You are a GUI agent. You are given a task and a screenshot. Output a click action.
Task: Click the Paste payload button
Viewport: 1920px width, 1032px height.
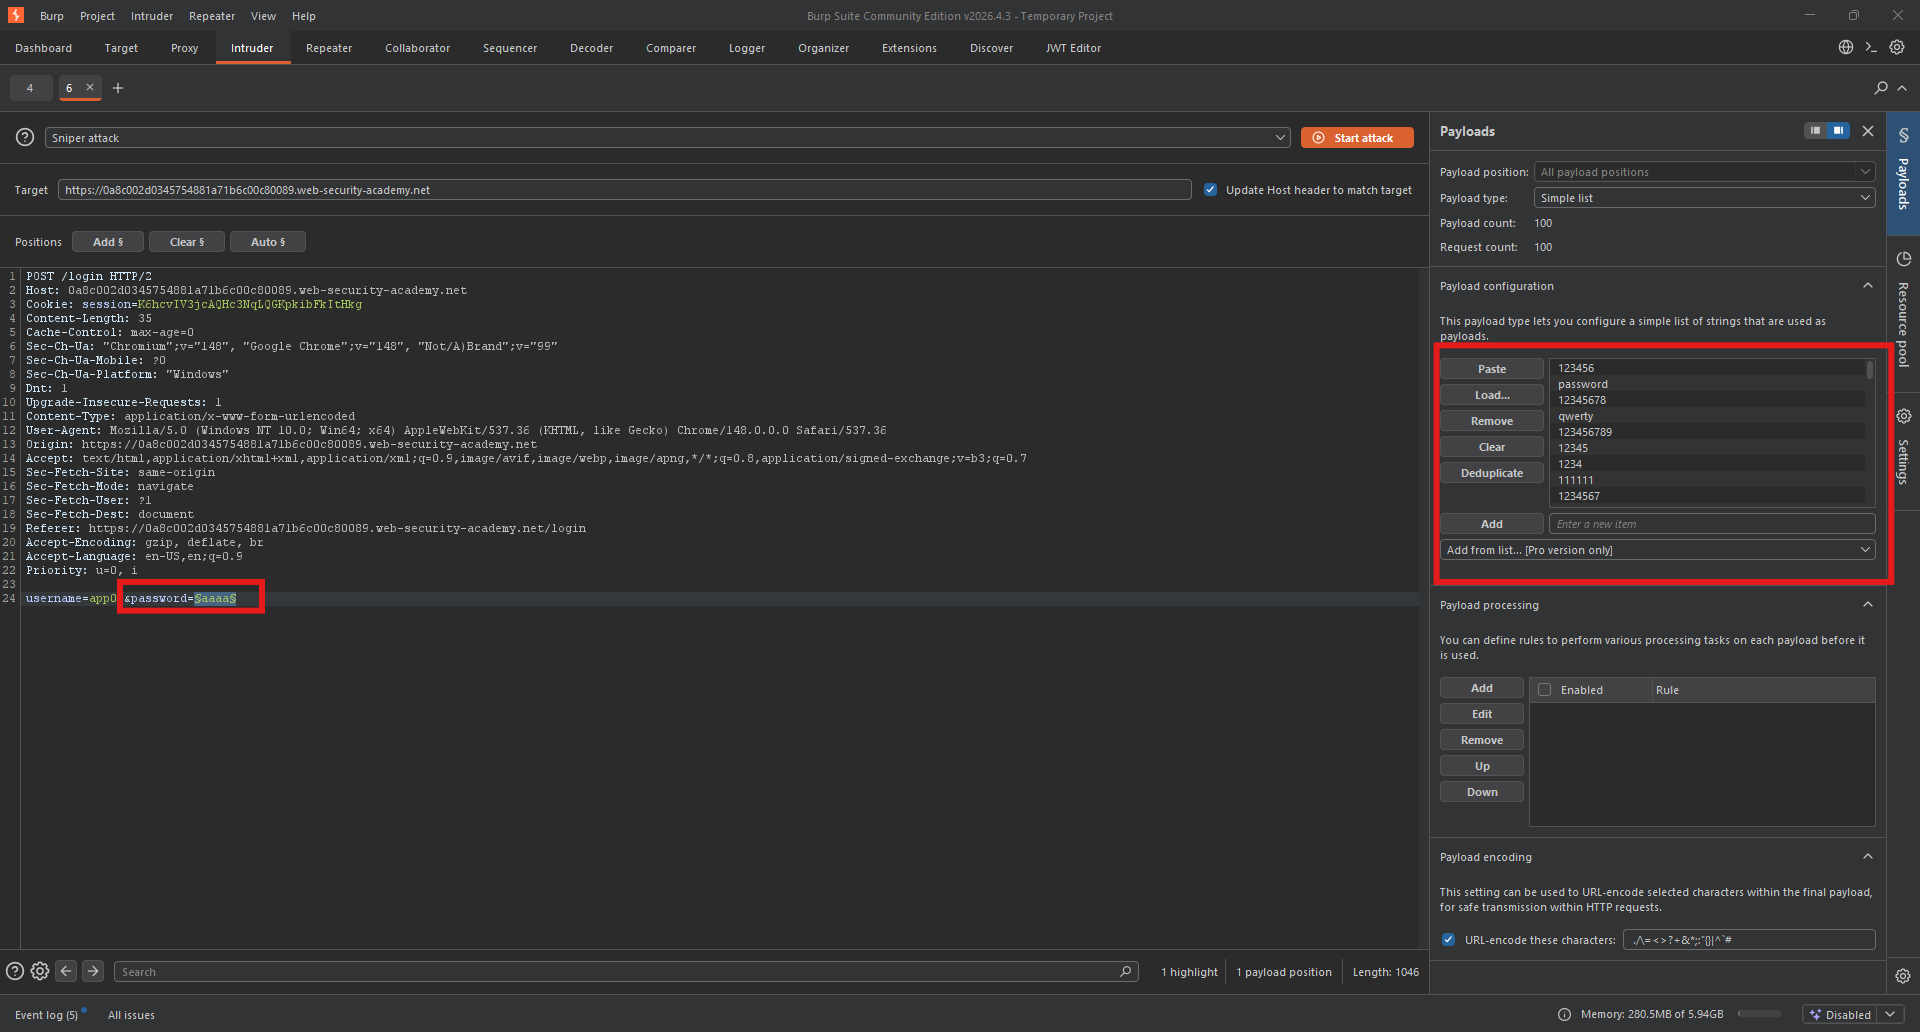[x=1492, y=369]
